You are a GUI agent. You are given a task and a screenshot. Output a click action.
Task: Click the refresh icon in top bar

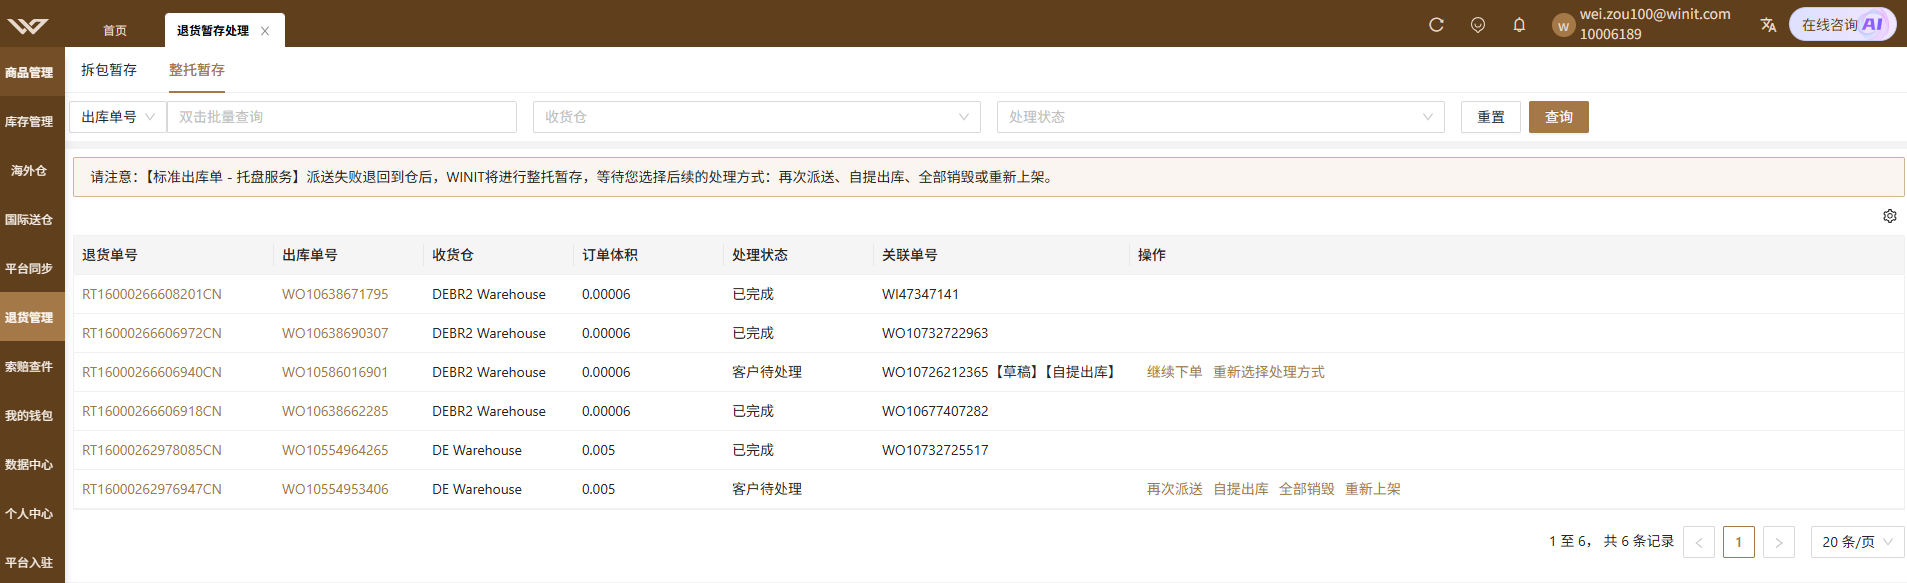(1436, 25)
